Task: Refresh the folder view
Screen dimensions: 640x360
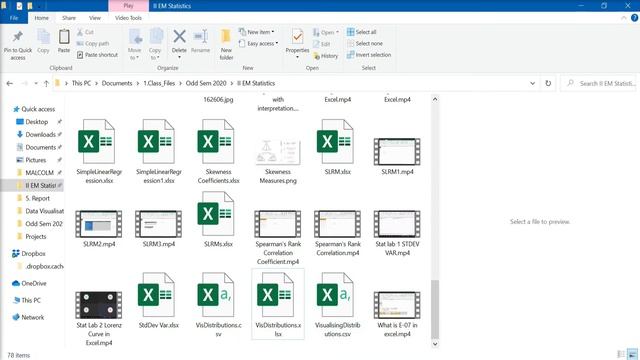Action: click(x=548, y=83)
